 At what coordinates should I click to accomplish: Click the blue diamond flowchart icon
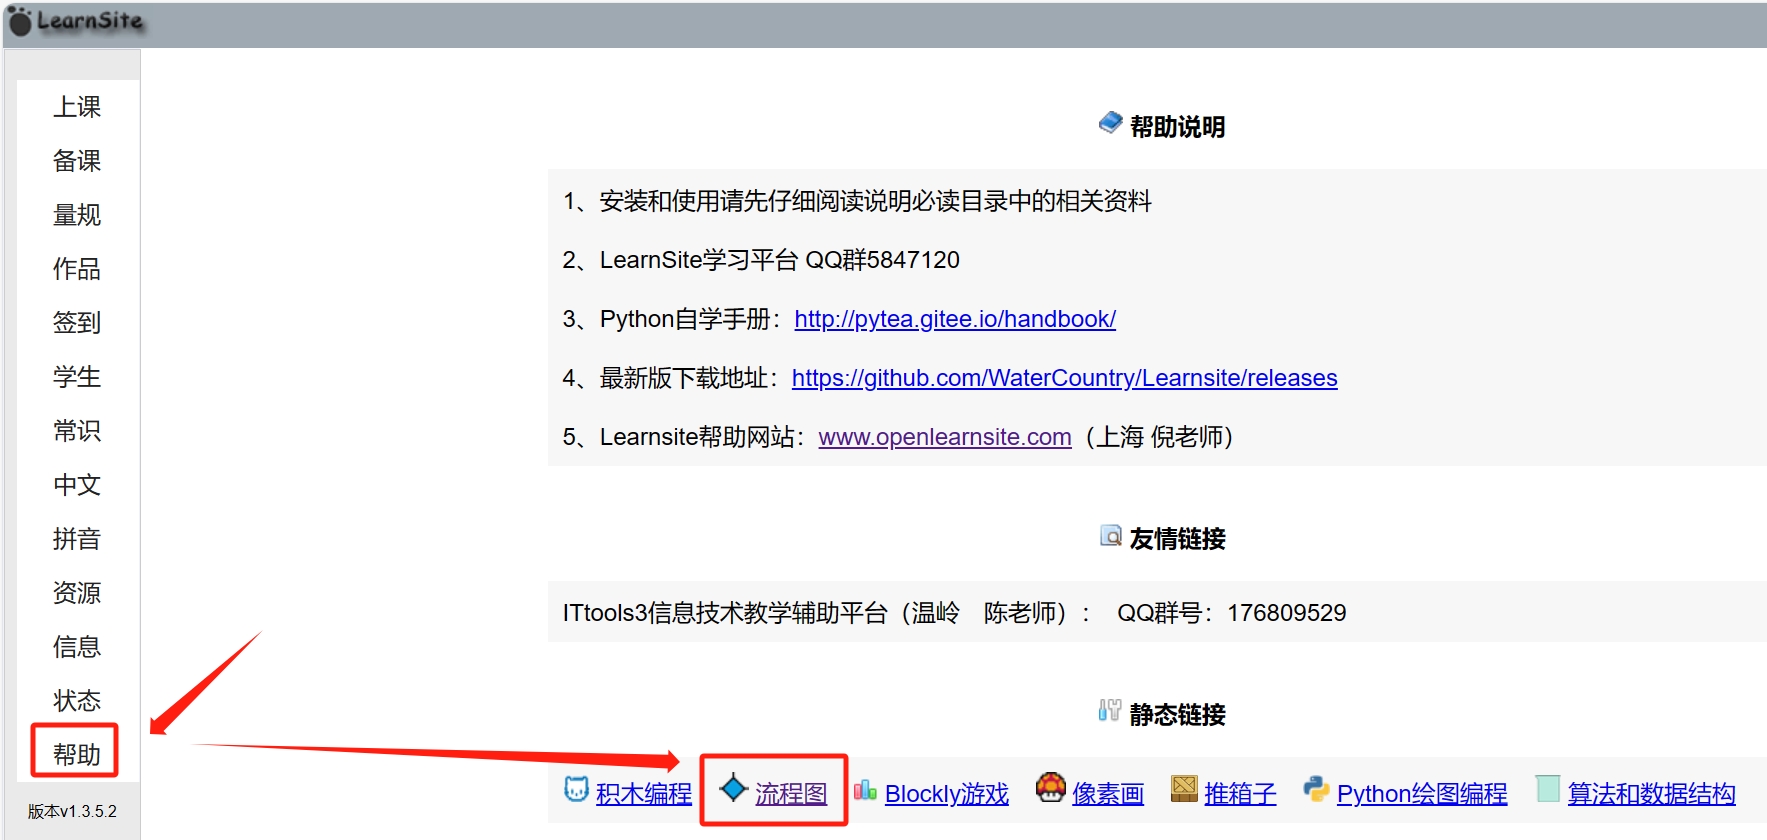pos(734,788)
